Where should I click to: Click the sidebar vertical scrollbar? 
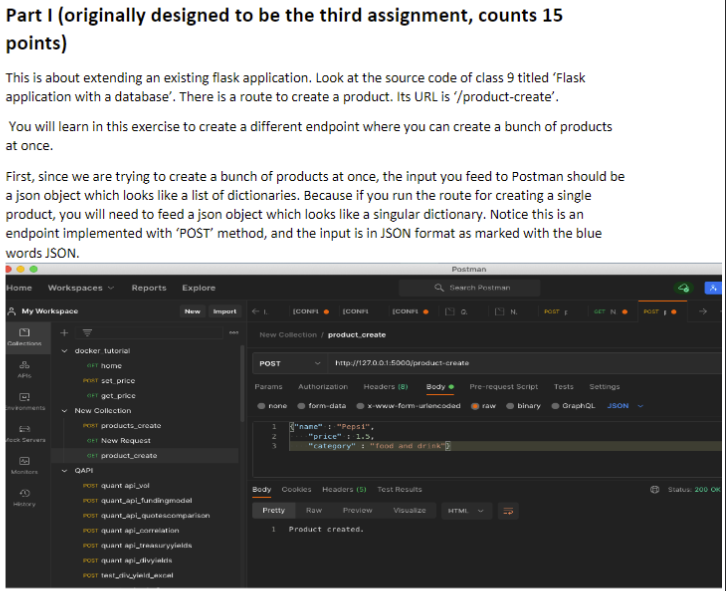tap(242, 384)
